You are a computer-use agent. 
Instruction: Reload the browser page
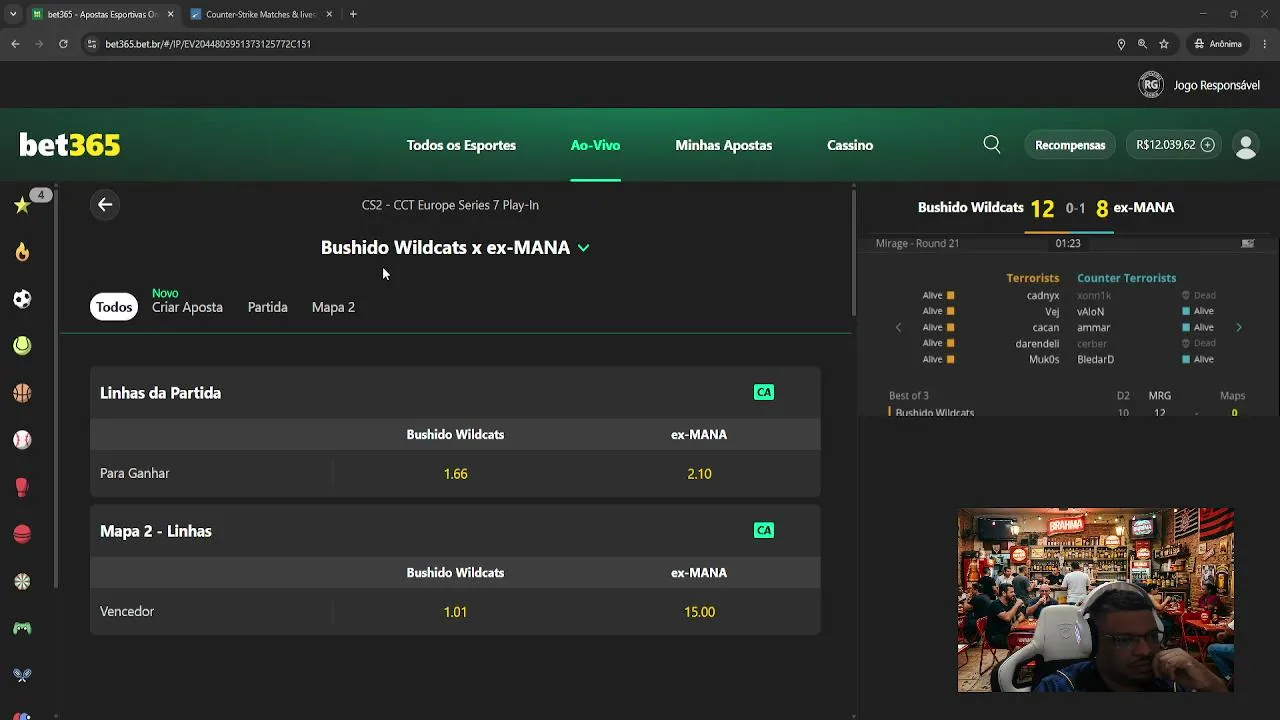tap(63, 44)
